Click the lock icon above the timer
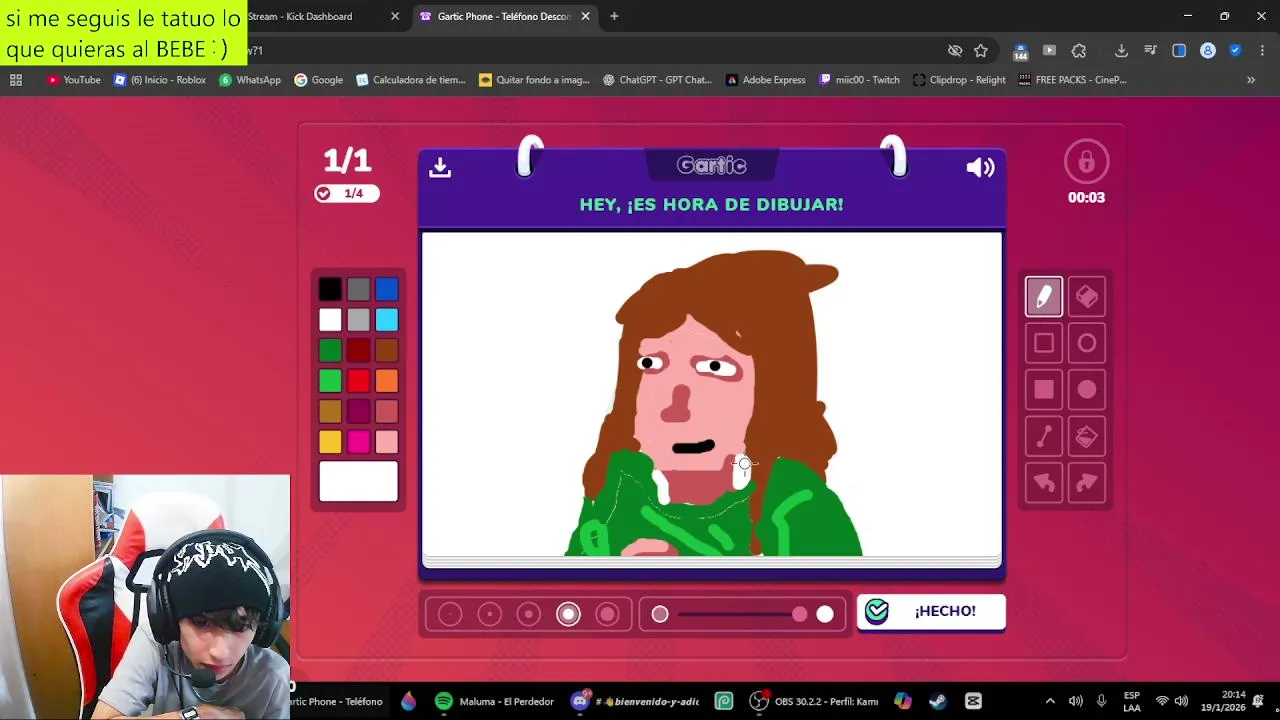The width and height of the screenshot is (1280, 720). pos(1086,161)
